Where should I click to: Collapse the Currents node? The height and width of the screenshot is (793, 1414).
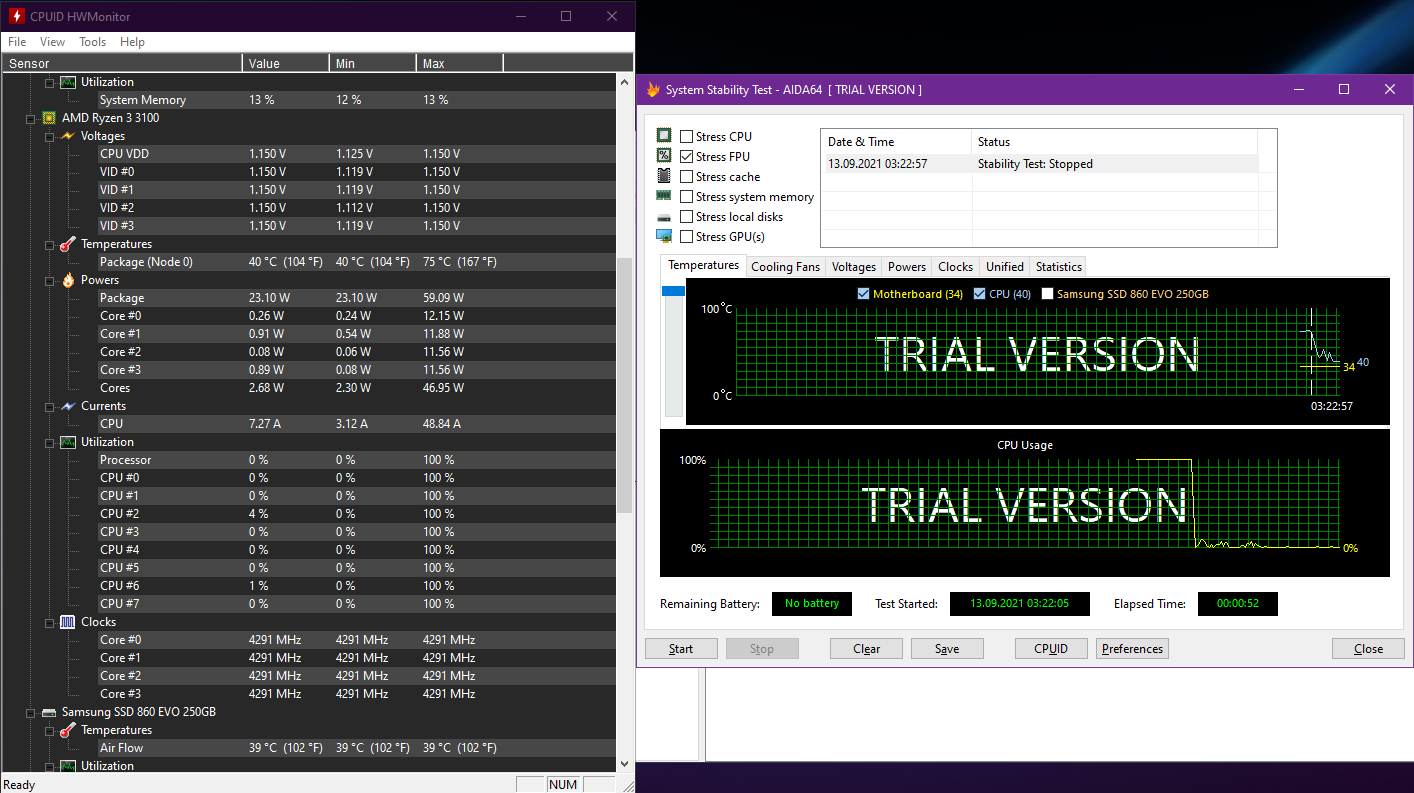[x=49, y=406]
